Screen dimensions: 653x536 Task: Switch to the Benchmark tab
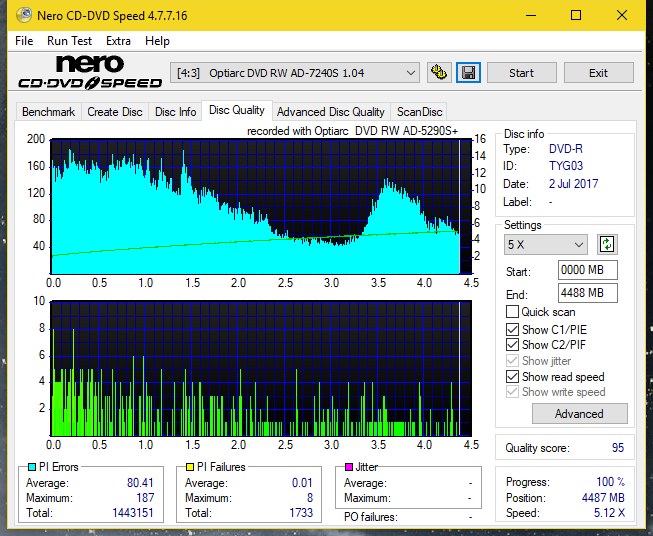(x=48, y=112)
